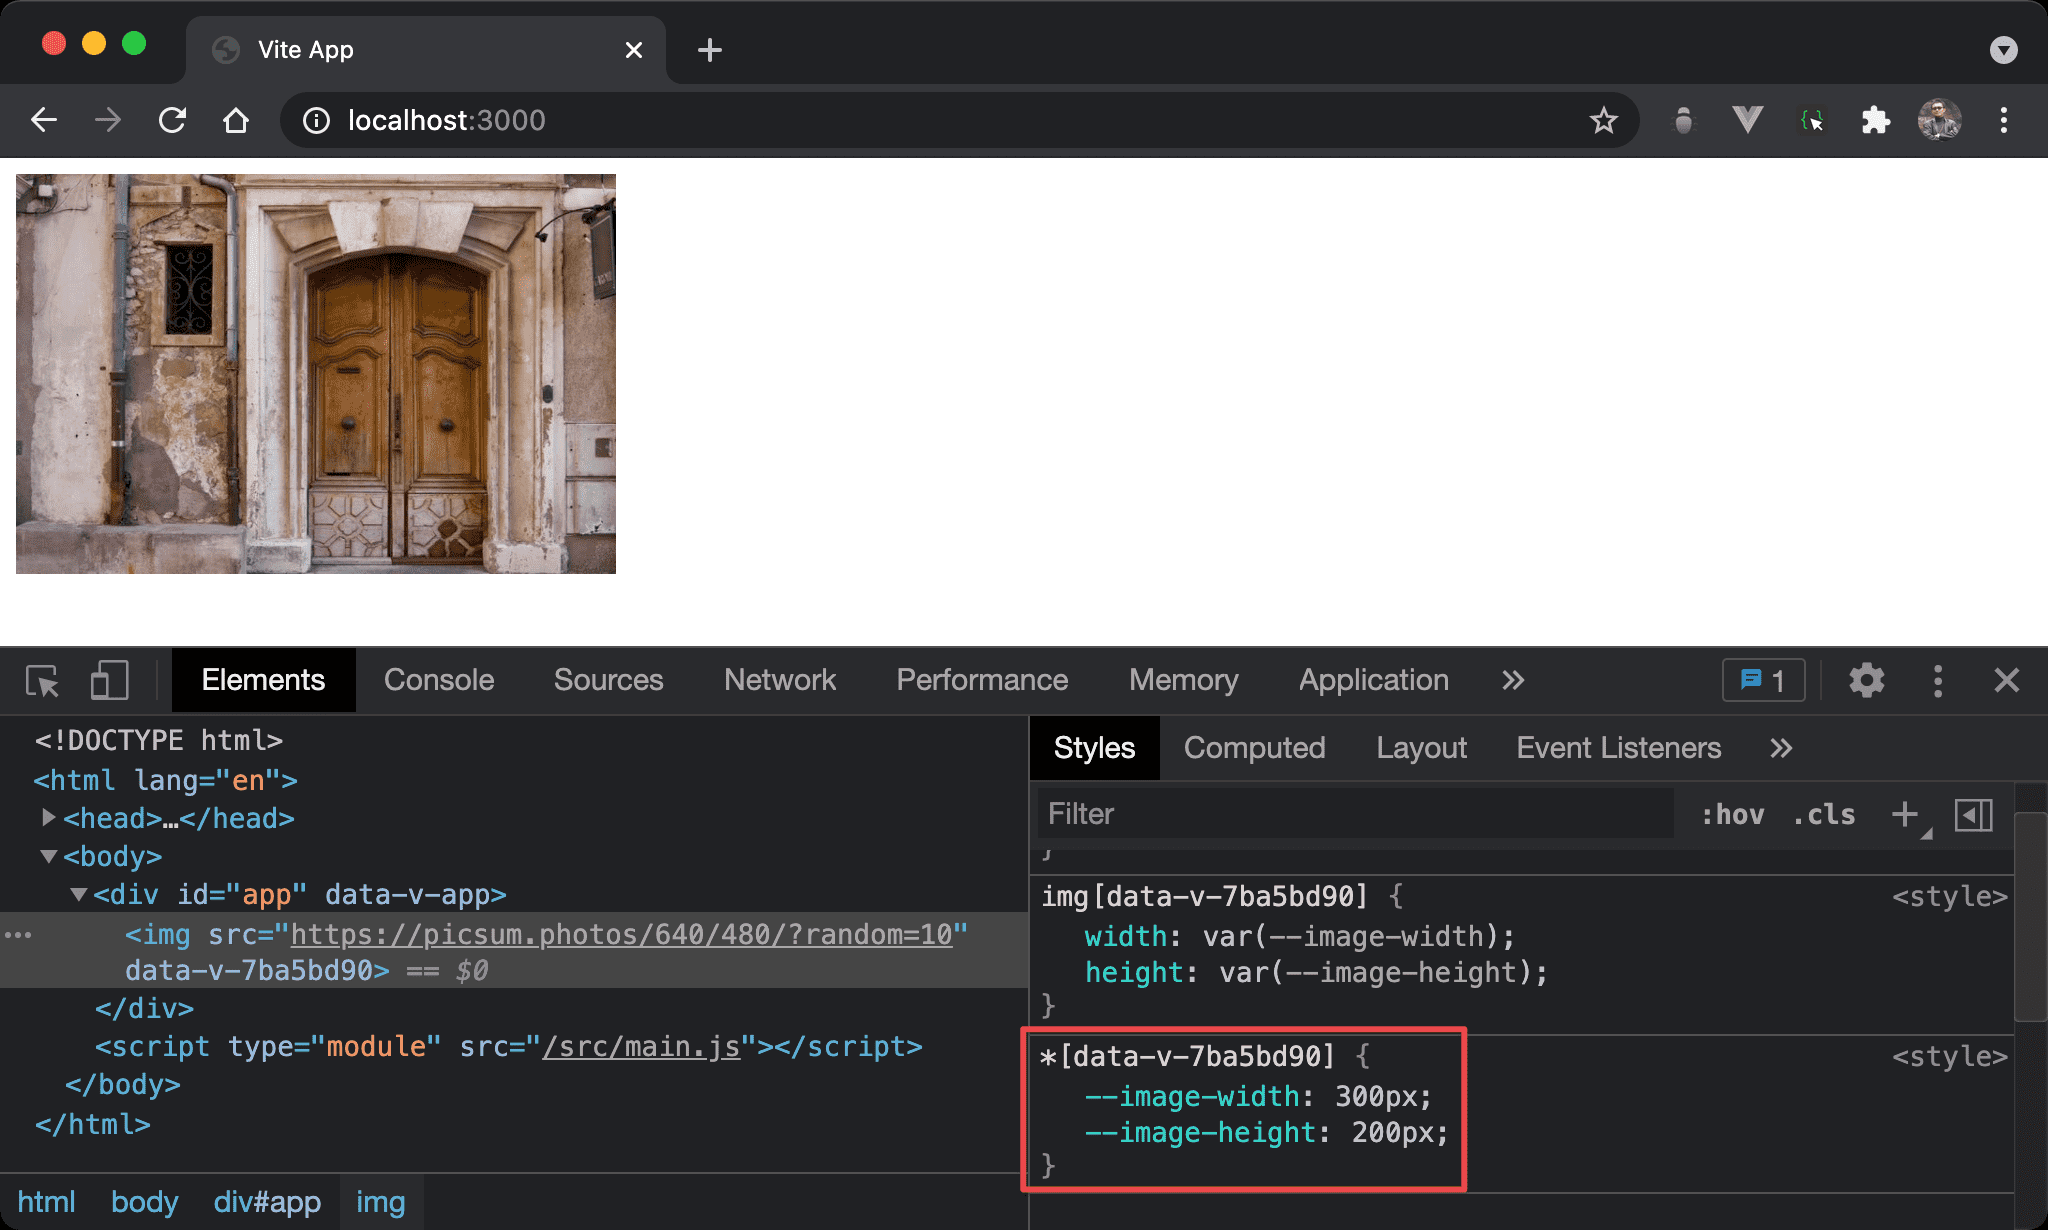
Task: Open the browser home page icon
Action: point(236,120)
